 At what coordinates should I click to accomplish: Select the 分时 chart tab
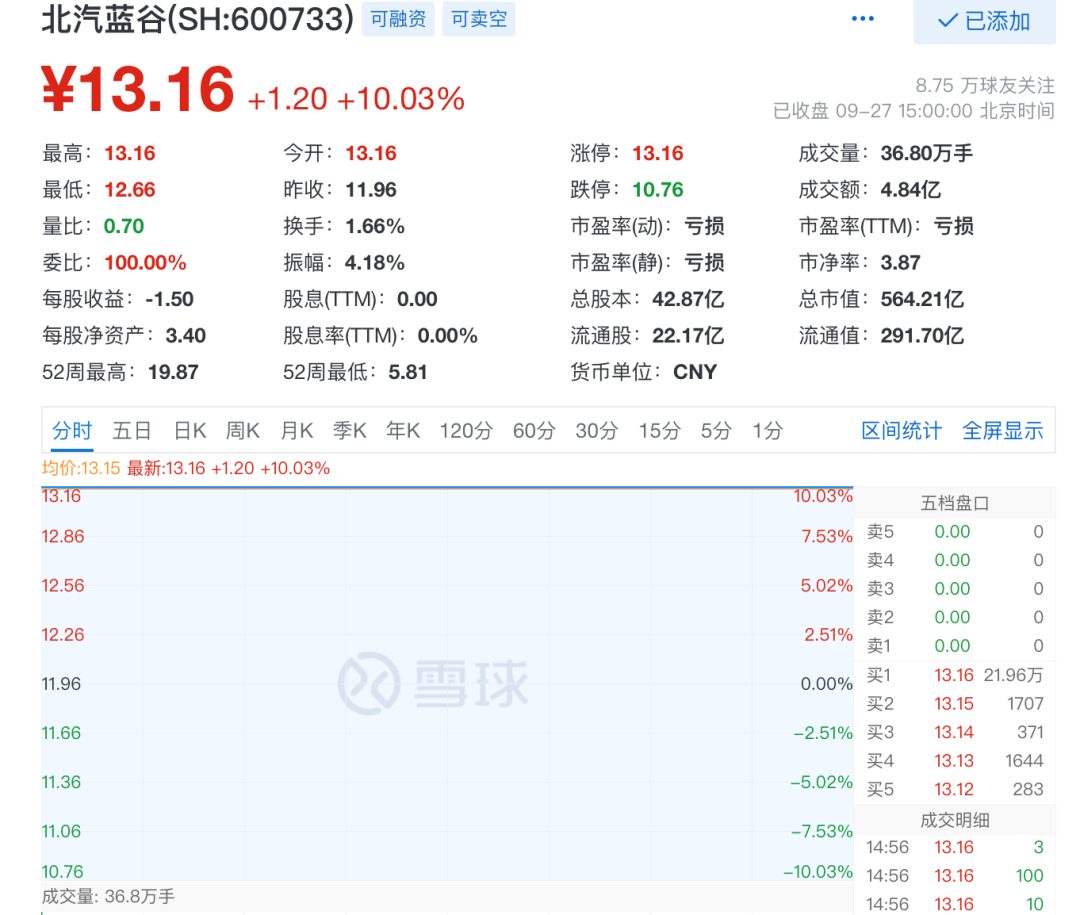pos(72,431)
